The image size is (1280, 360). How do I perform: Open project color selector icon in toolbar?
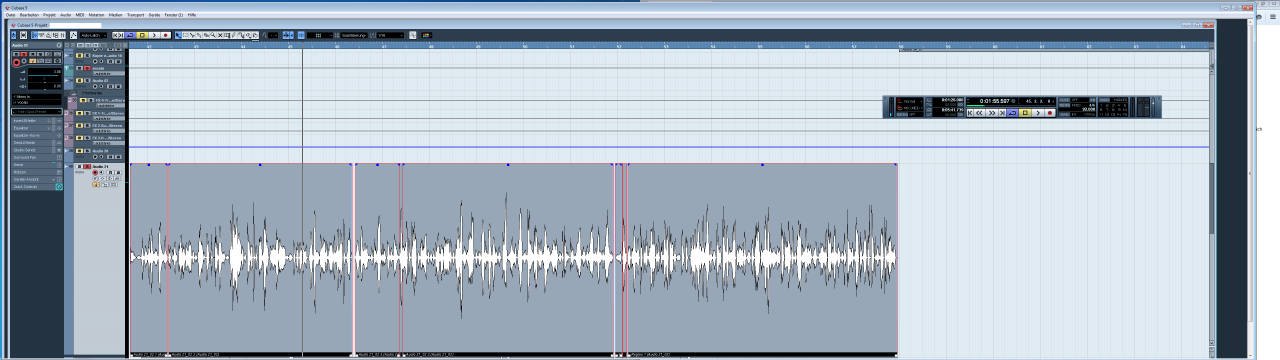426,35
